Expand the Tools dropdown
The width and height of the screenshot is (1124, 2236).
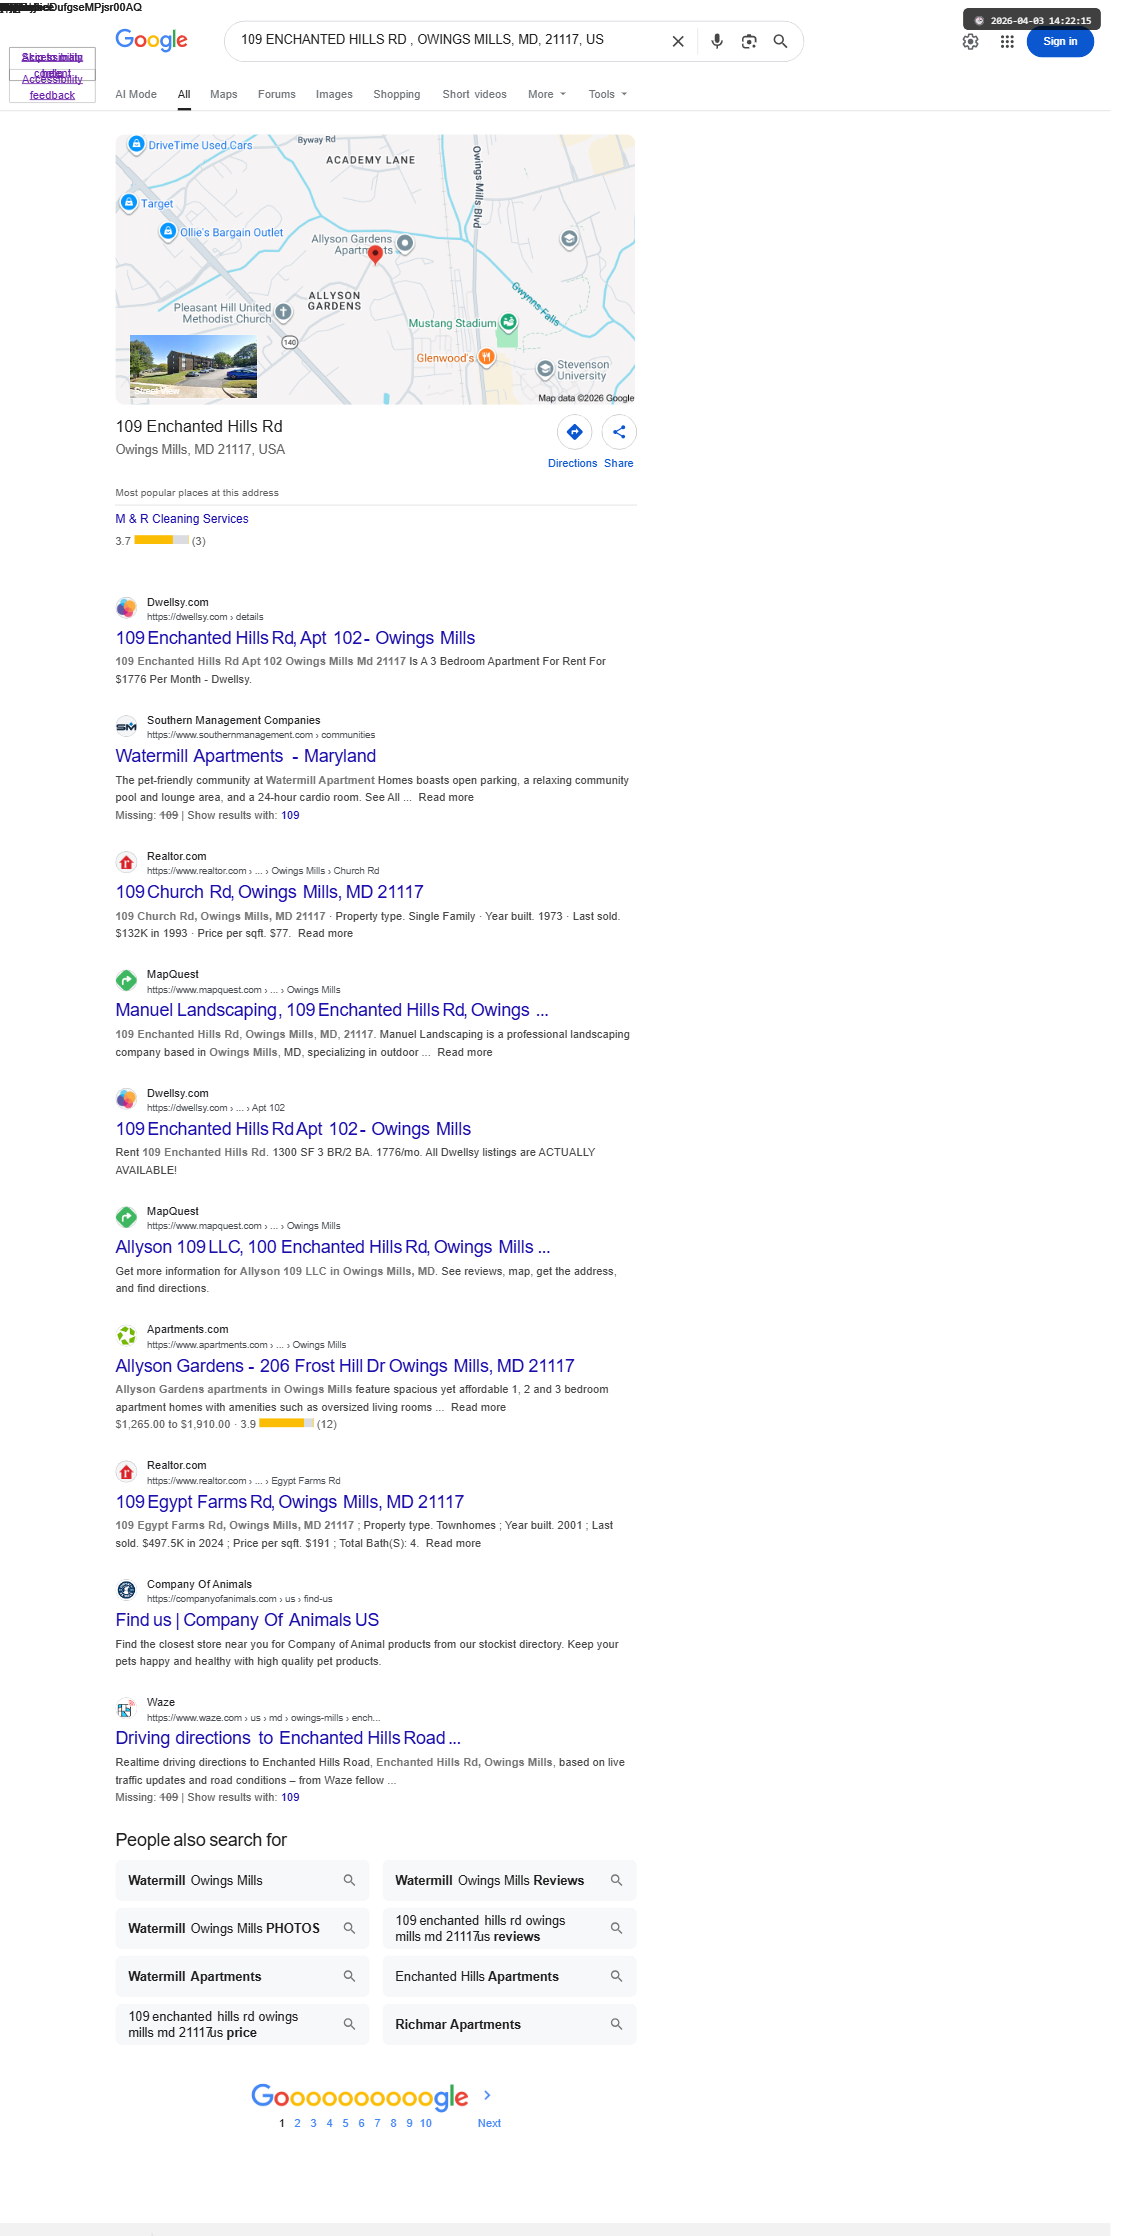click(x=608, y=94)
